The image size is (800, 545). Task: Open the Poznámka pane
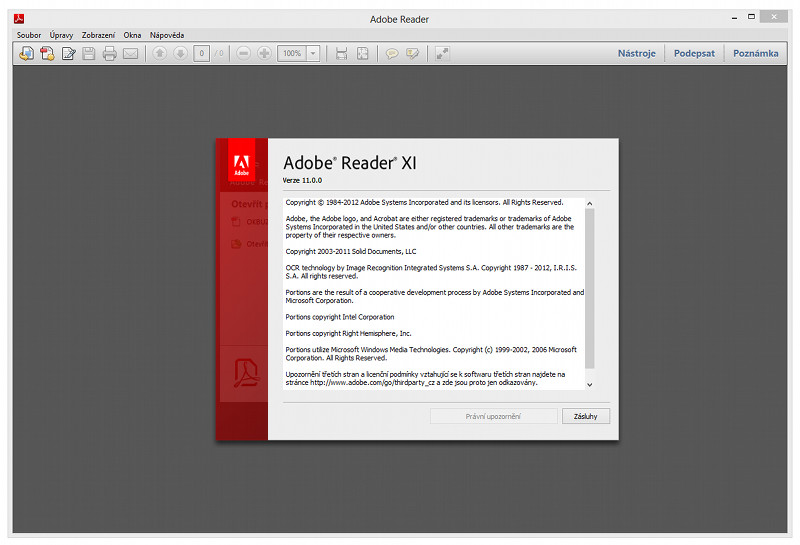pos(756,53)
